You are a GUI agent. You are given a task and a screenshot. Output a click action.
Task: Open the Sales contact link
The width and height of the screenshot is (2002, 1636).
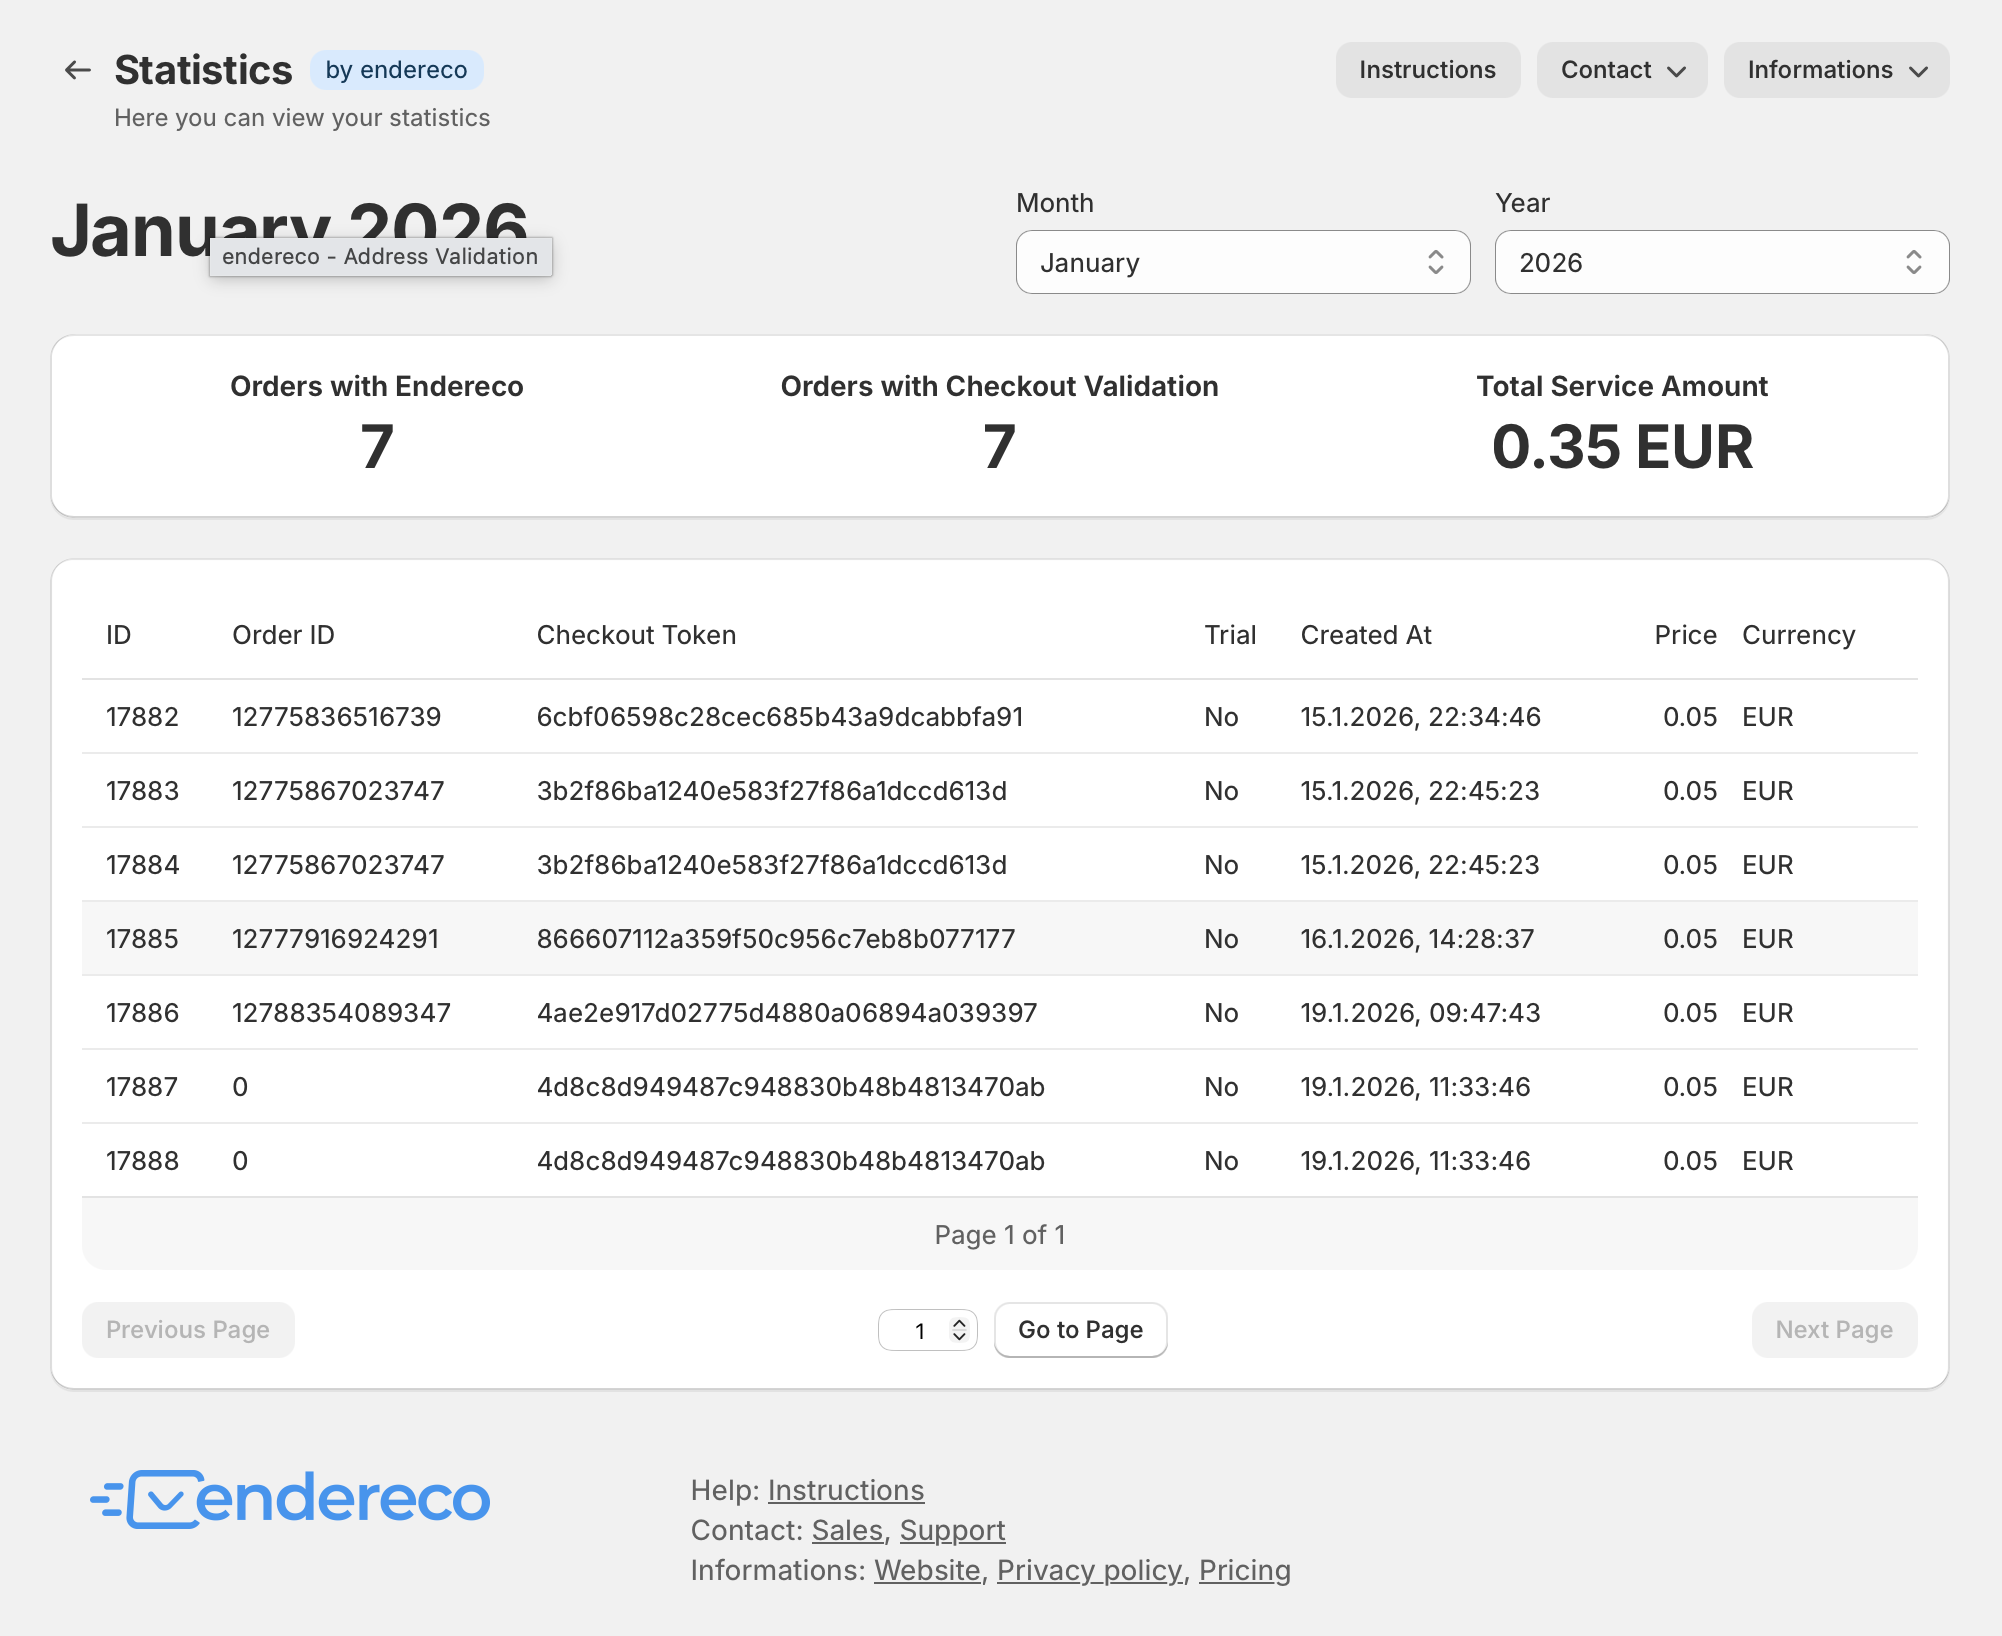847,1530
